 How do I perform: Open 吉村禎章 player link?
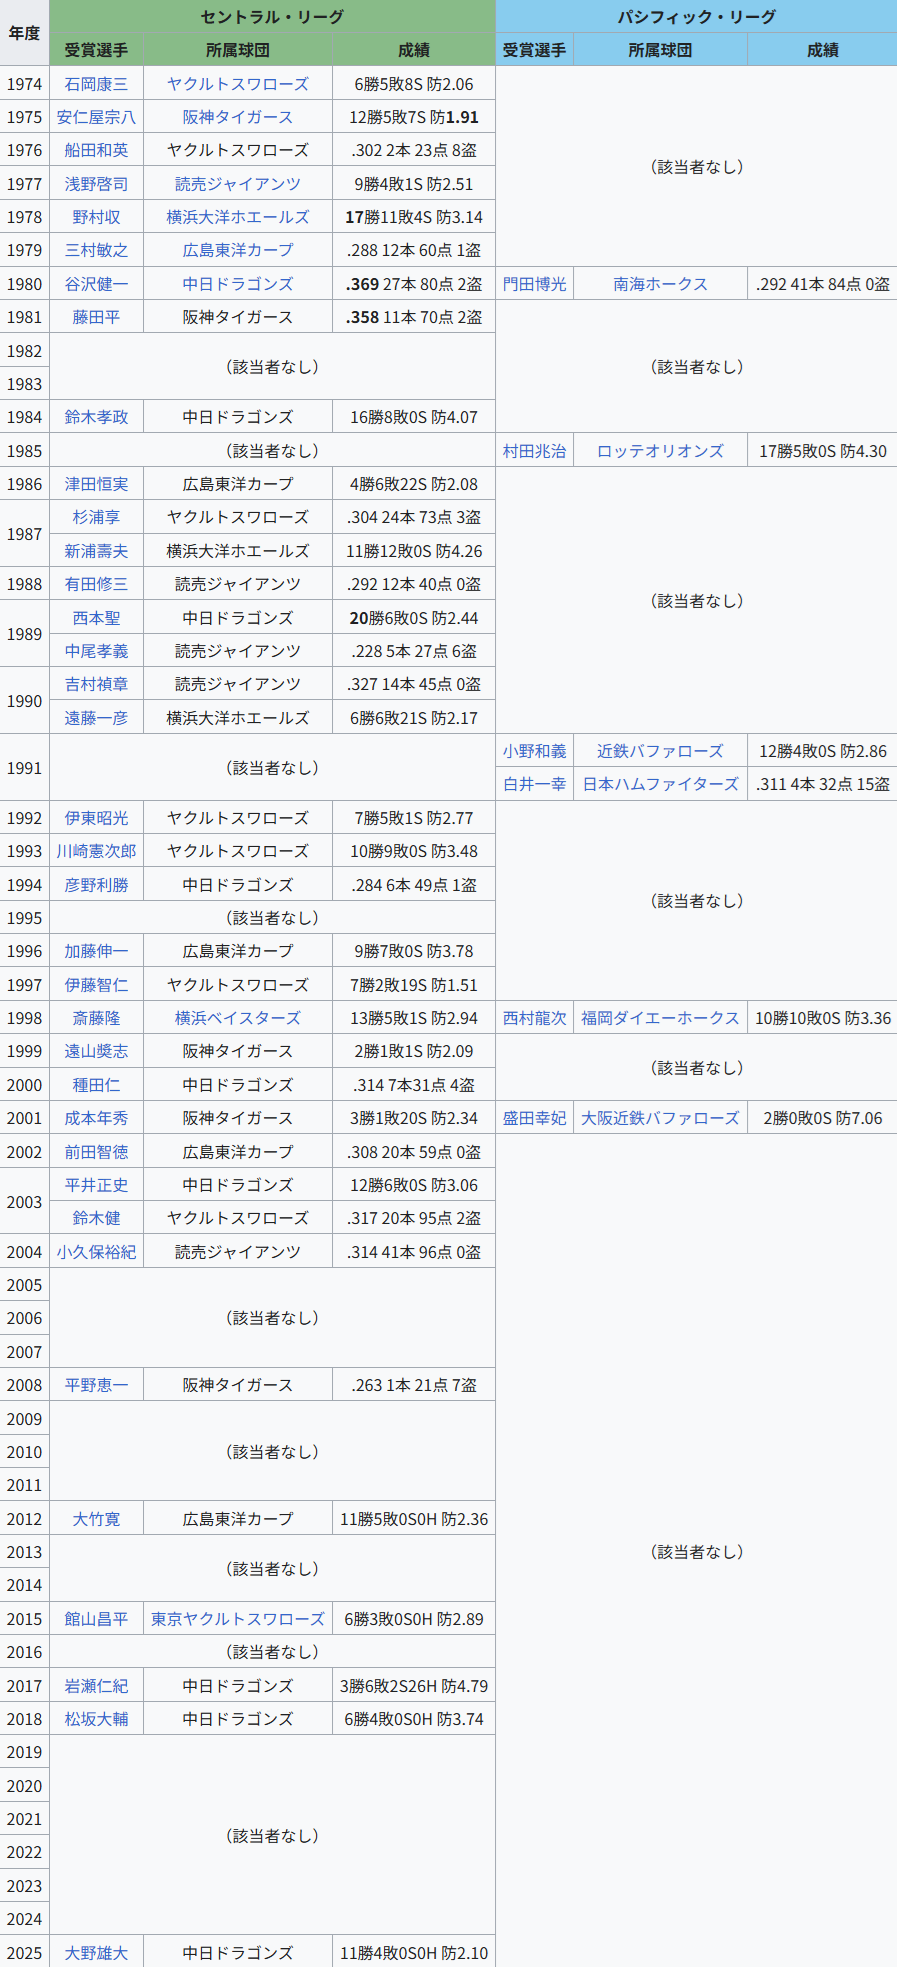pos(96,684)
